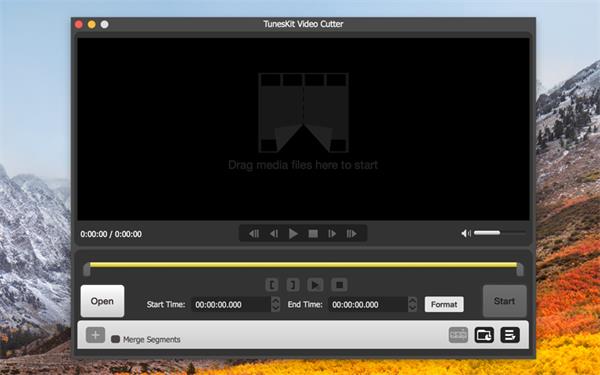Adjust the volume slider
Screen dimensions: 600x375
click(500, 233)
